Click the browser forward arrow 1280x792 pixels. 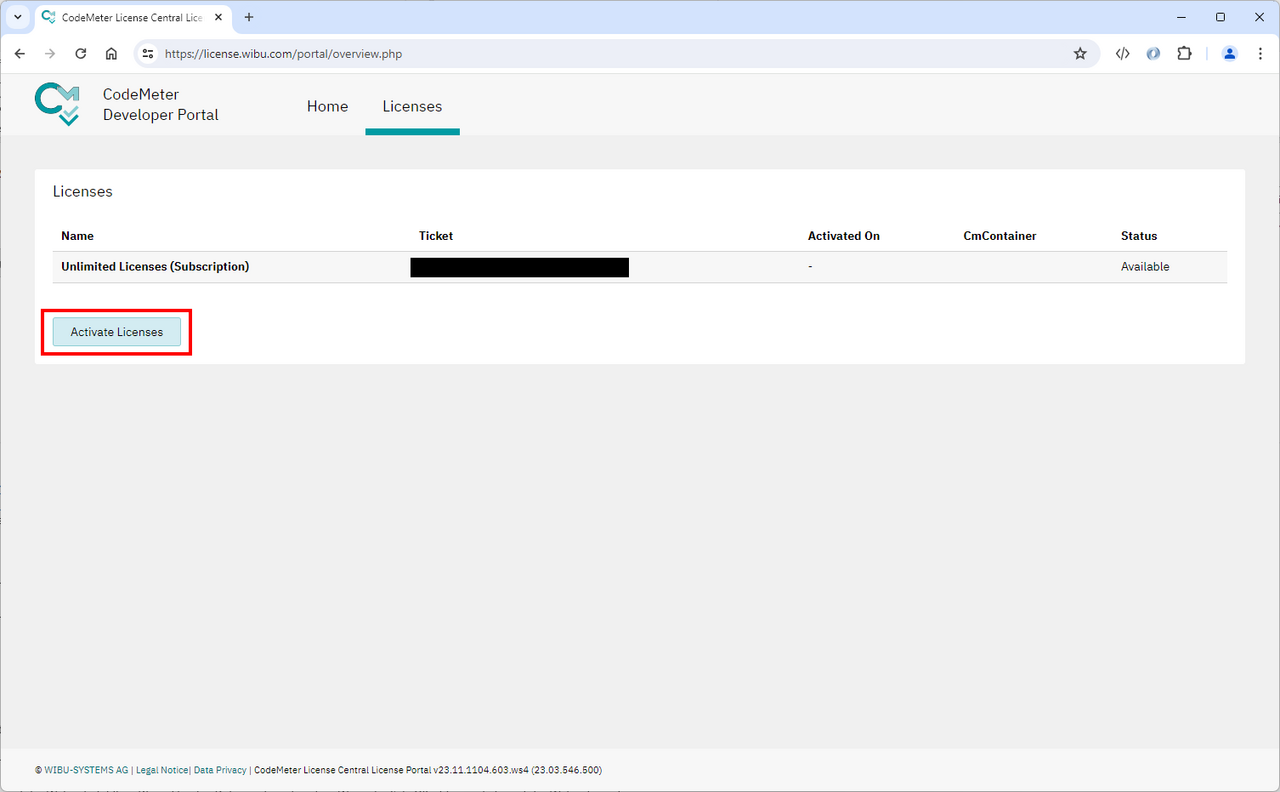pyautogui.click(x=50, y=54)
